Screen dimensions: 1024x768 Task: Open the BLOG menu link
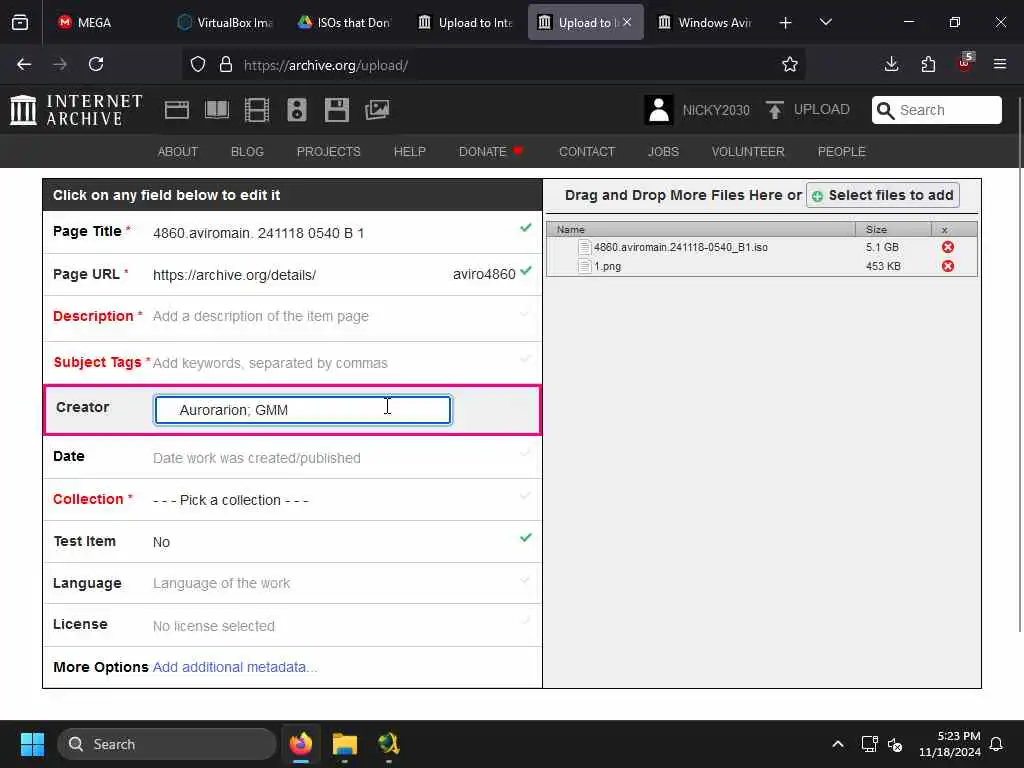[x=248, y=152]
